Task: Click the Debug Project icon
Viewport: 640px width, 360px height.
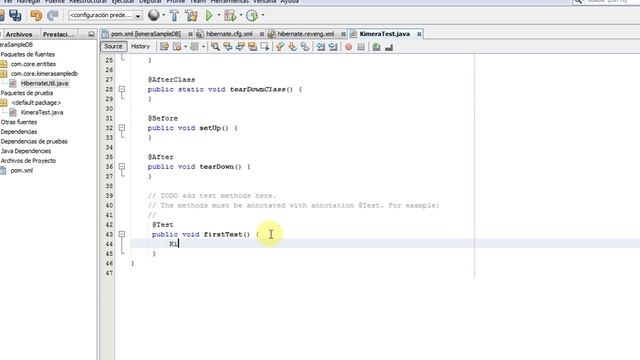Action: (x=230, y=16)
